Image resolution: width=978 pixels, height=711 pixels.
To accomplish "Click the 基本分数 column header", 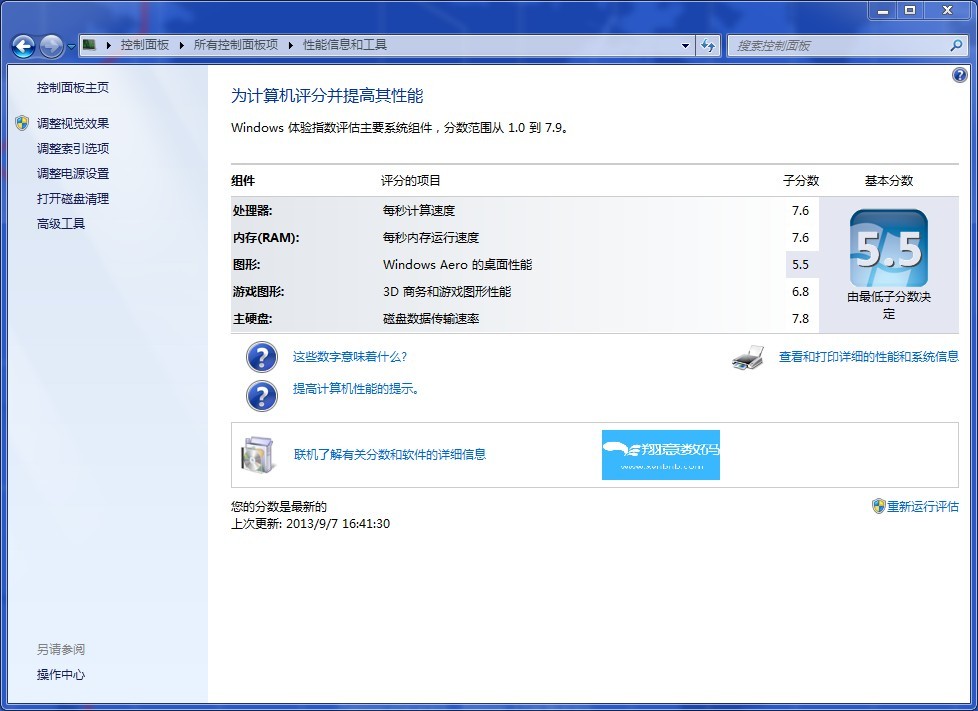I will [889, 181].
